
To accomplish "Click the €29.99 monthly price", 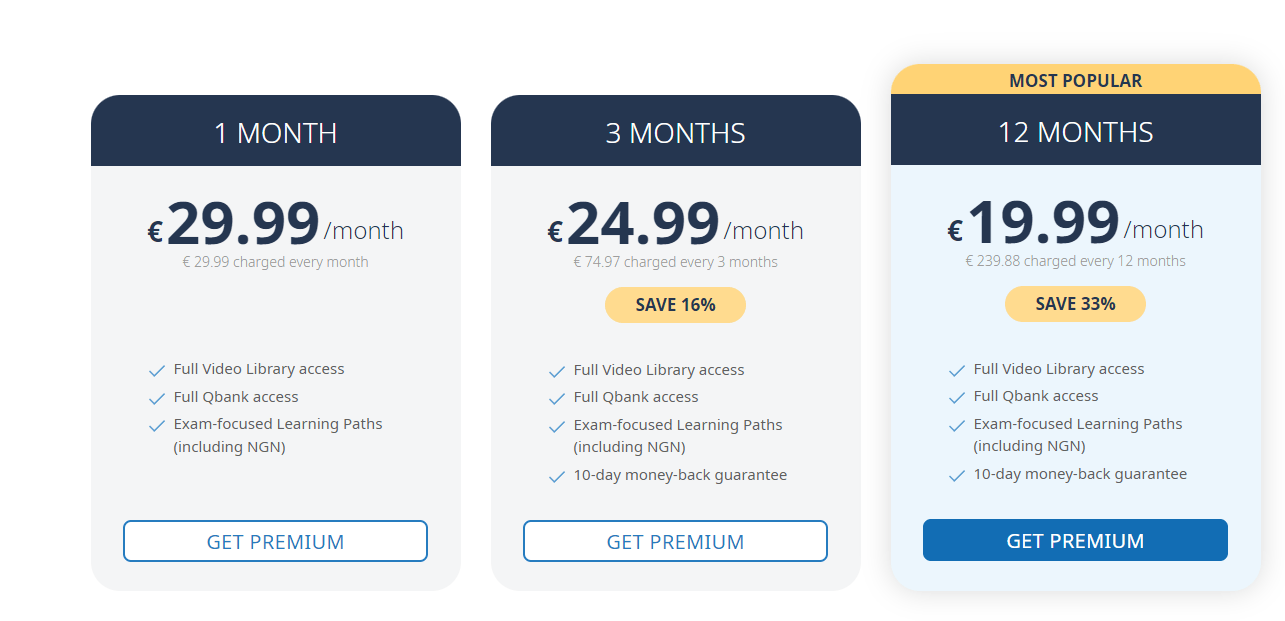I will pyautogui.click(x=240, y=225).
